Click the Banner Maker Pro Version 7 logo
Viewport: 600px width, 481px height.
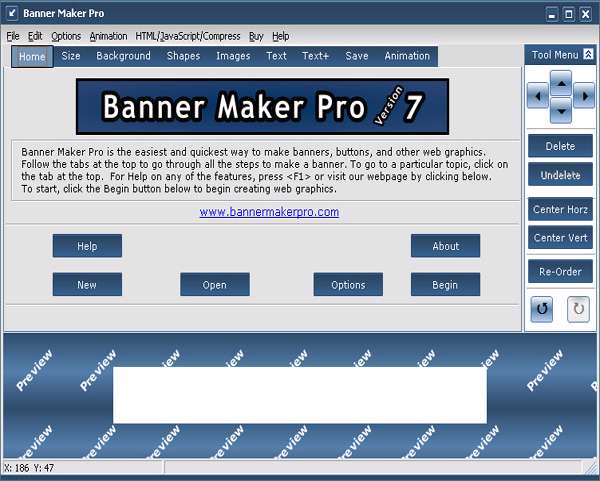pyautogui.click(x=262, y=107)
